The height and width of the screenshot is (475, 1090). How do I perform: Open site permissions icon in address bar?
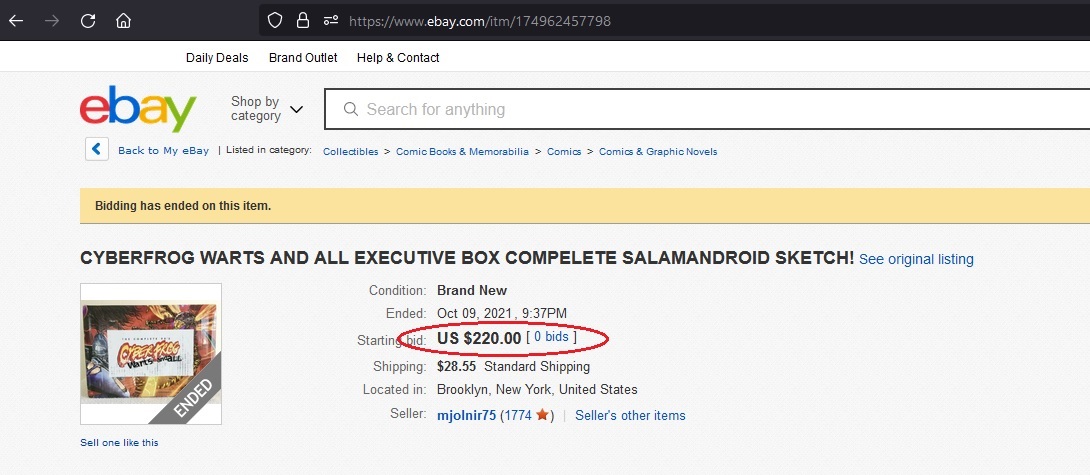(331, 21)
